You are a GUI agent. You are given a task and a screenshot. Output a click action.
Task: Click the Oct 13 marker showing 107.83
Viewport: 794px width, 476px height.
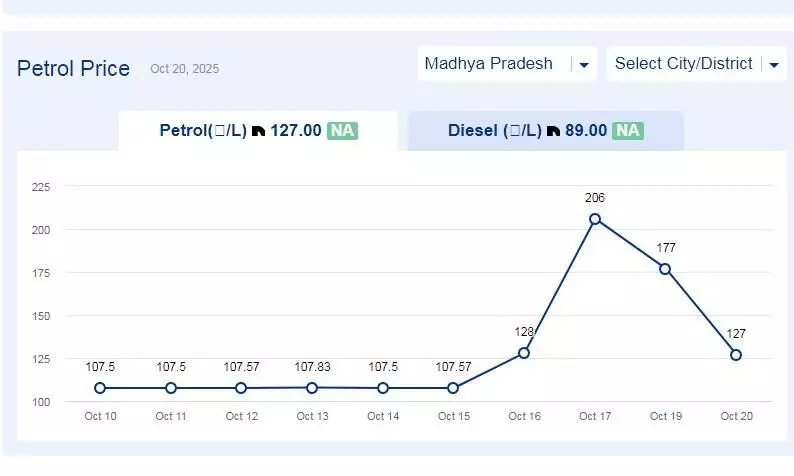[x=312, y=388]
